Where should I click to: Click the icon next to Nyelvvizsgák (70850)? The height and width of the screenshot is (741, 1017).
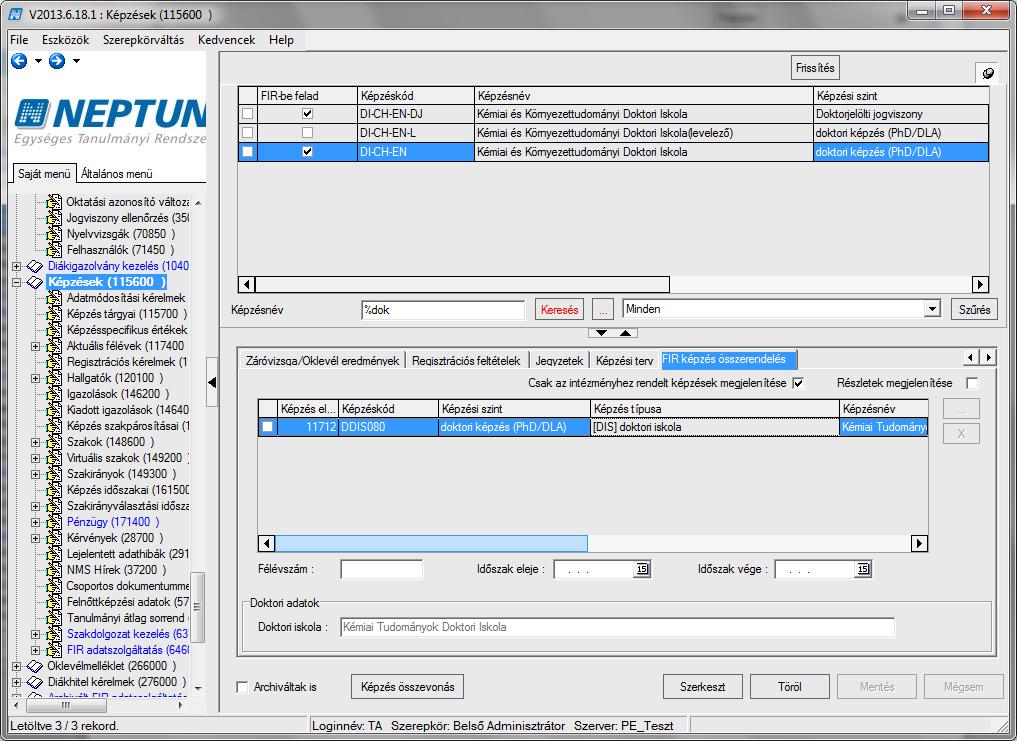(x=54, y=234)
